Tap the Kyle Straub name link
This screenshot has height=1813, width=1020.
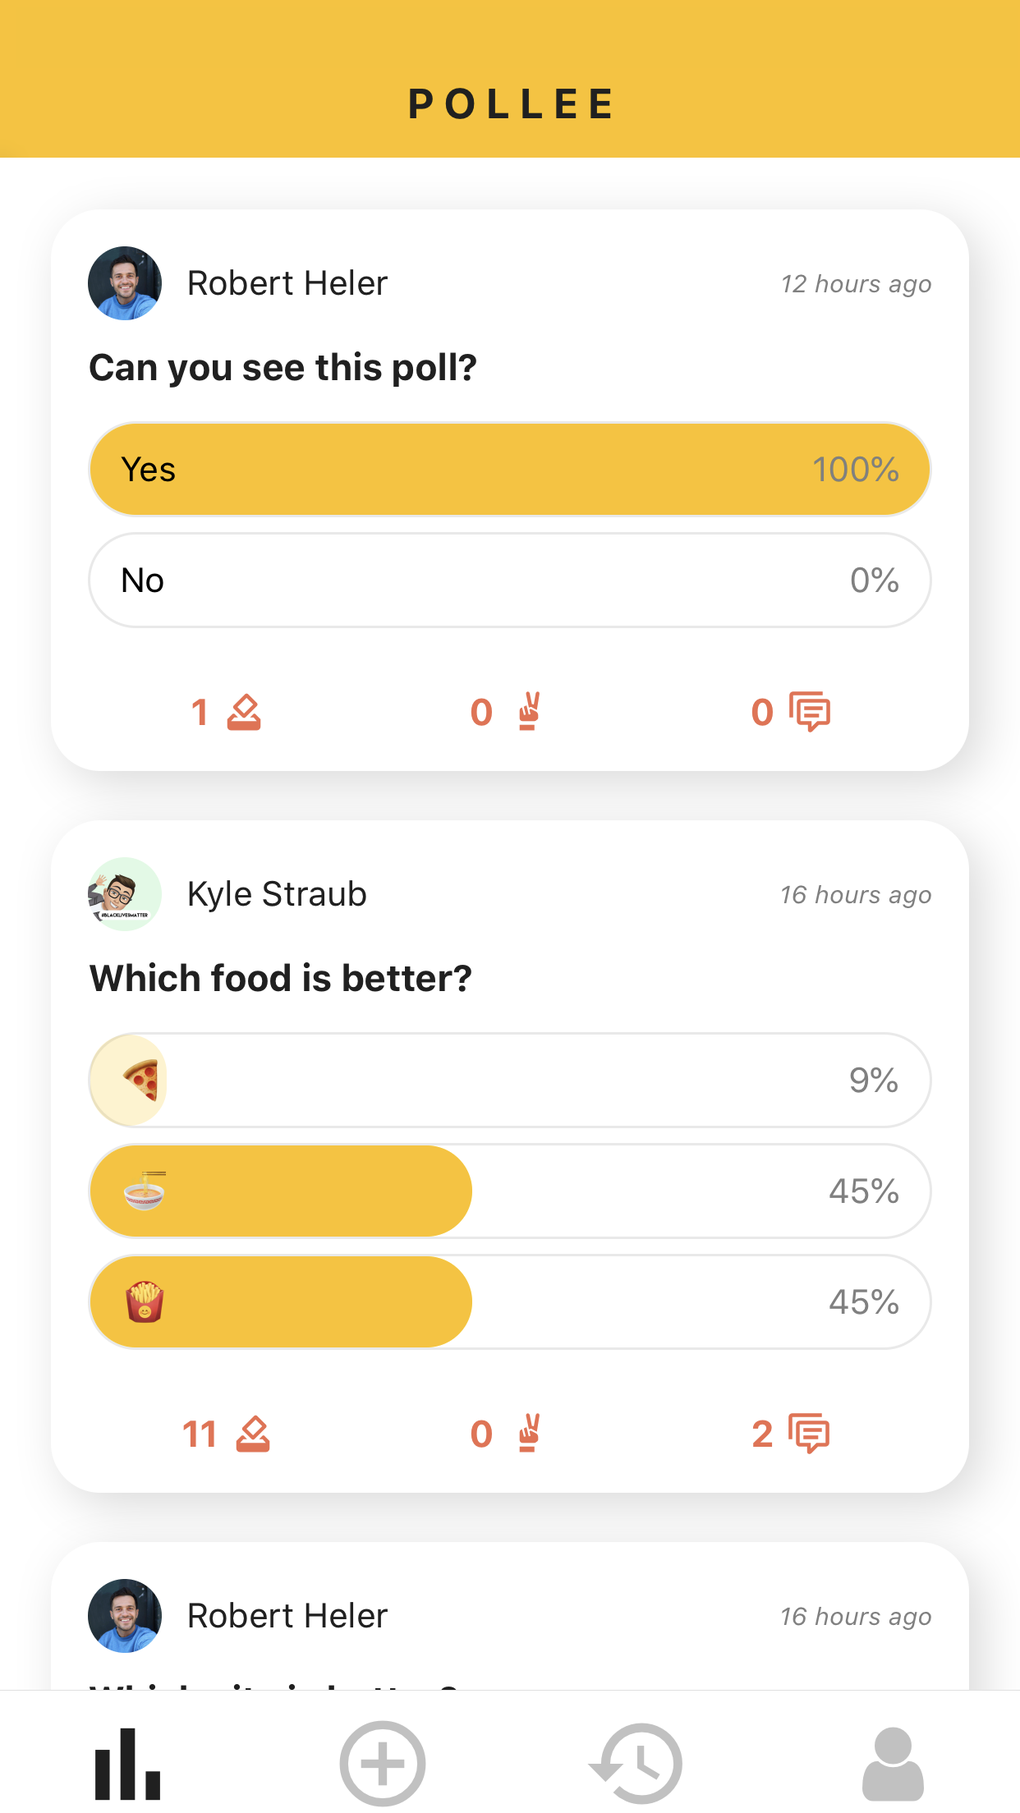pos(277,894)
